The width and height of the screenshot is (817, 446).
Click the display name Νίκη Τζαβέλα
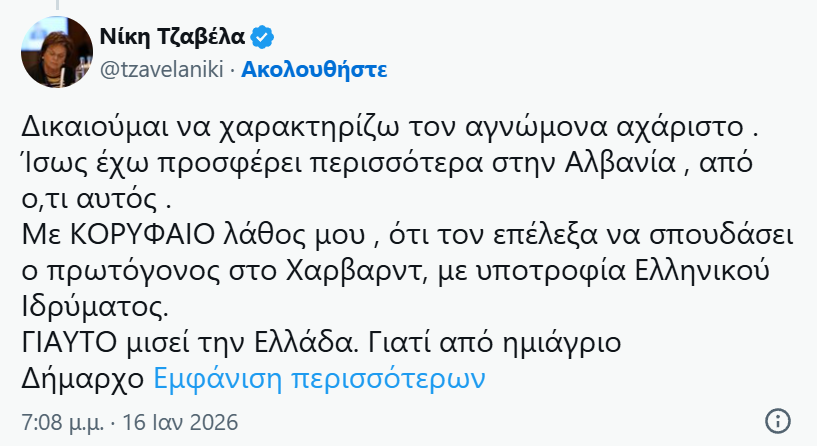[x=172, y=39]
